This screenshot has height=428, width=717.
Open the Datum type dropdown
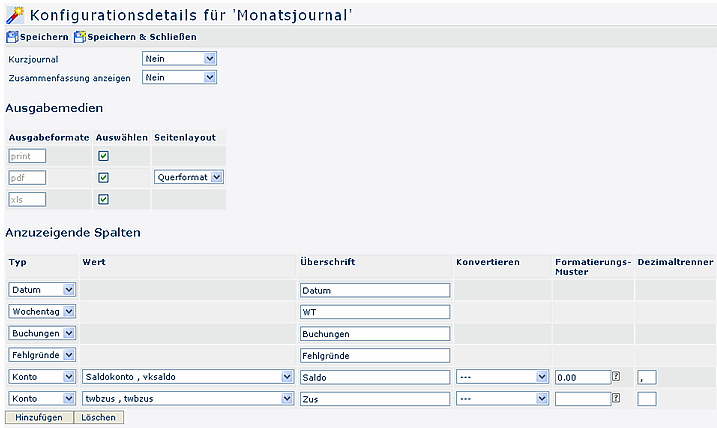point(42,289)
